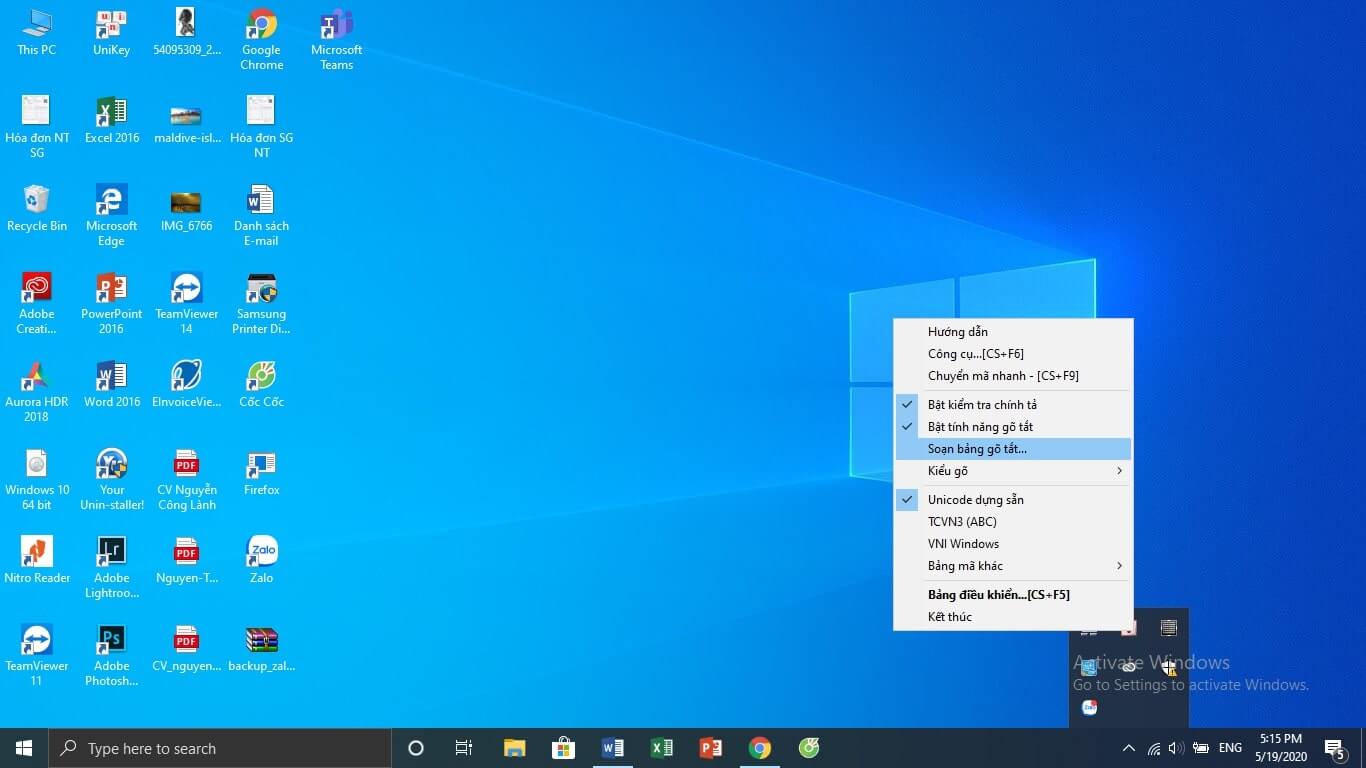Select the PowerPoint 2016 desktop shortcut

pos(111,304)
